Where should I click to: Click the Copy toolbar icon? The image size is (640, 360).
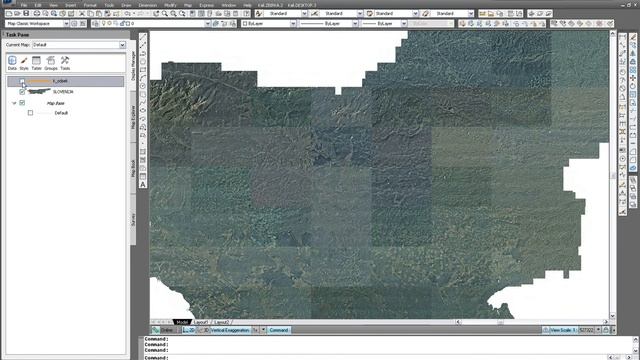tap(90, 13)
